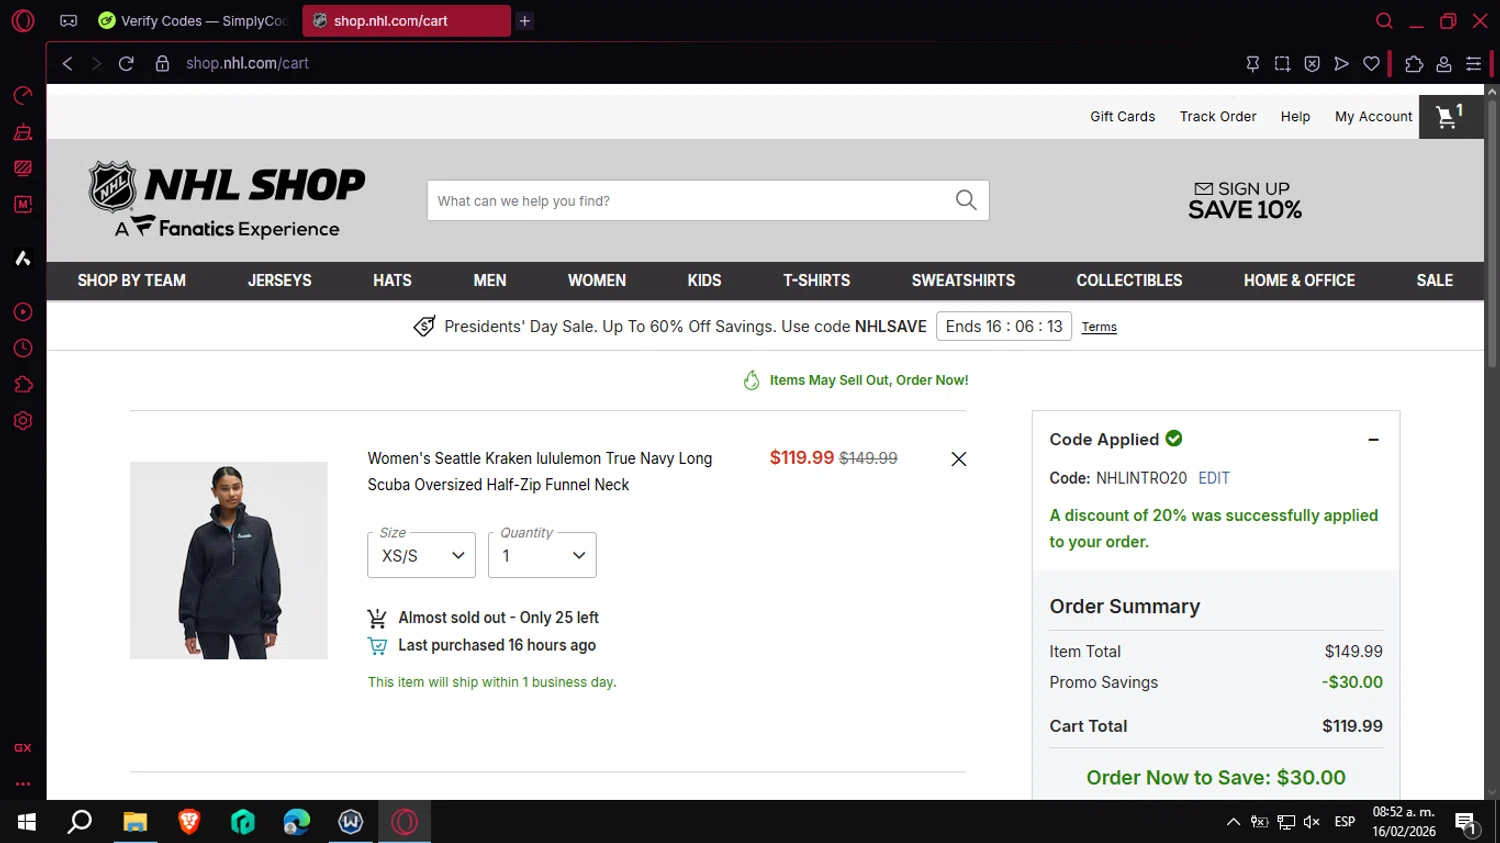Open the profile account icon in toolbar
1500x843 pixels.
[x=1444, y=64]
